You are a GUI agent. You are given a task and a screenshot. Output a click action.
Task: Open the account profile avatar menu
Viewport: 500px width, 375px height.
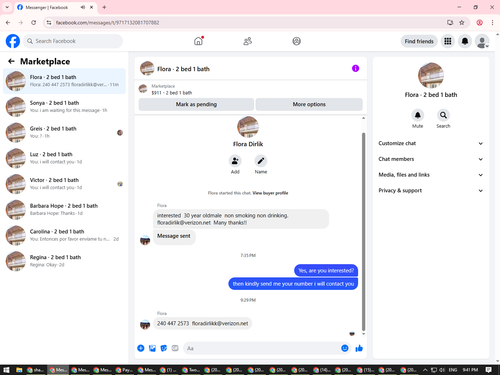[482, 41]
